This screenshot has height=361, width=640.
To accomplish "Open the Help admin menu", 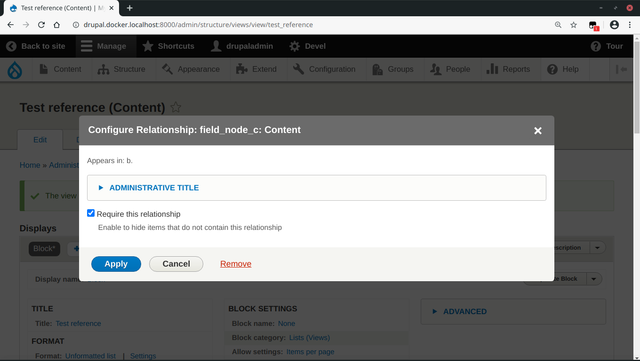I will [563, 69].
